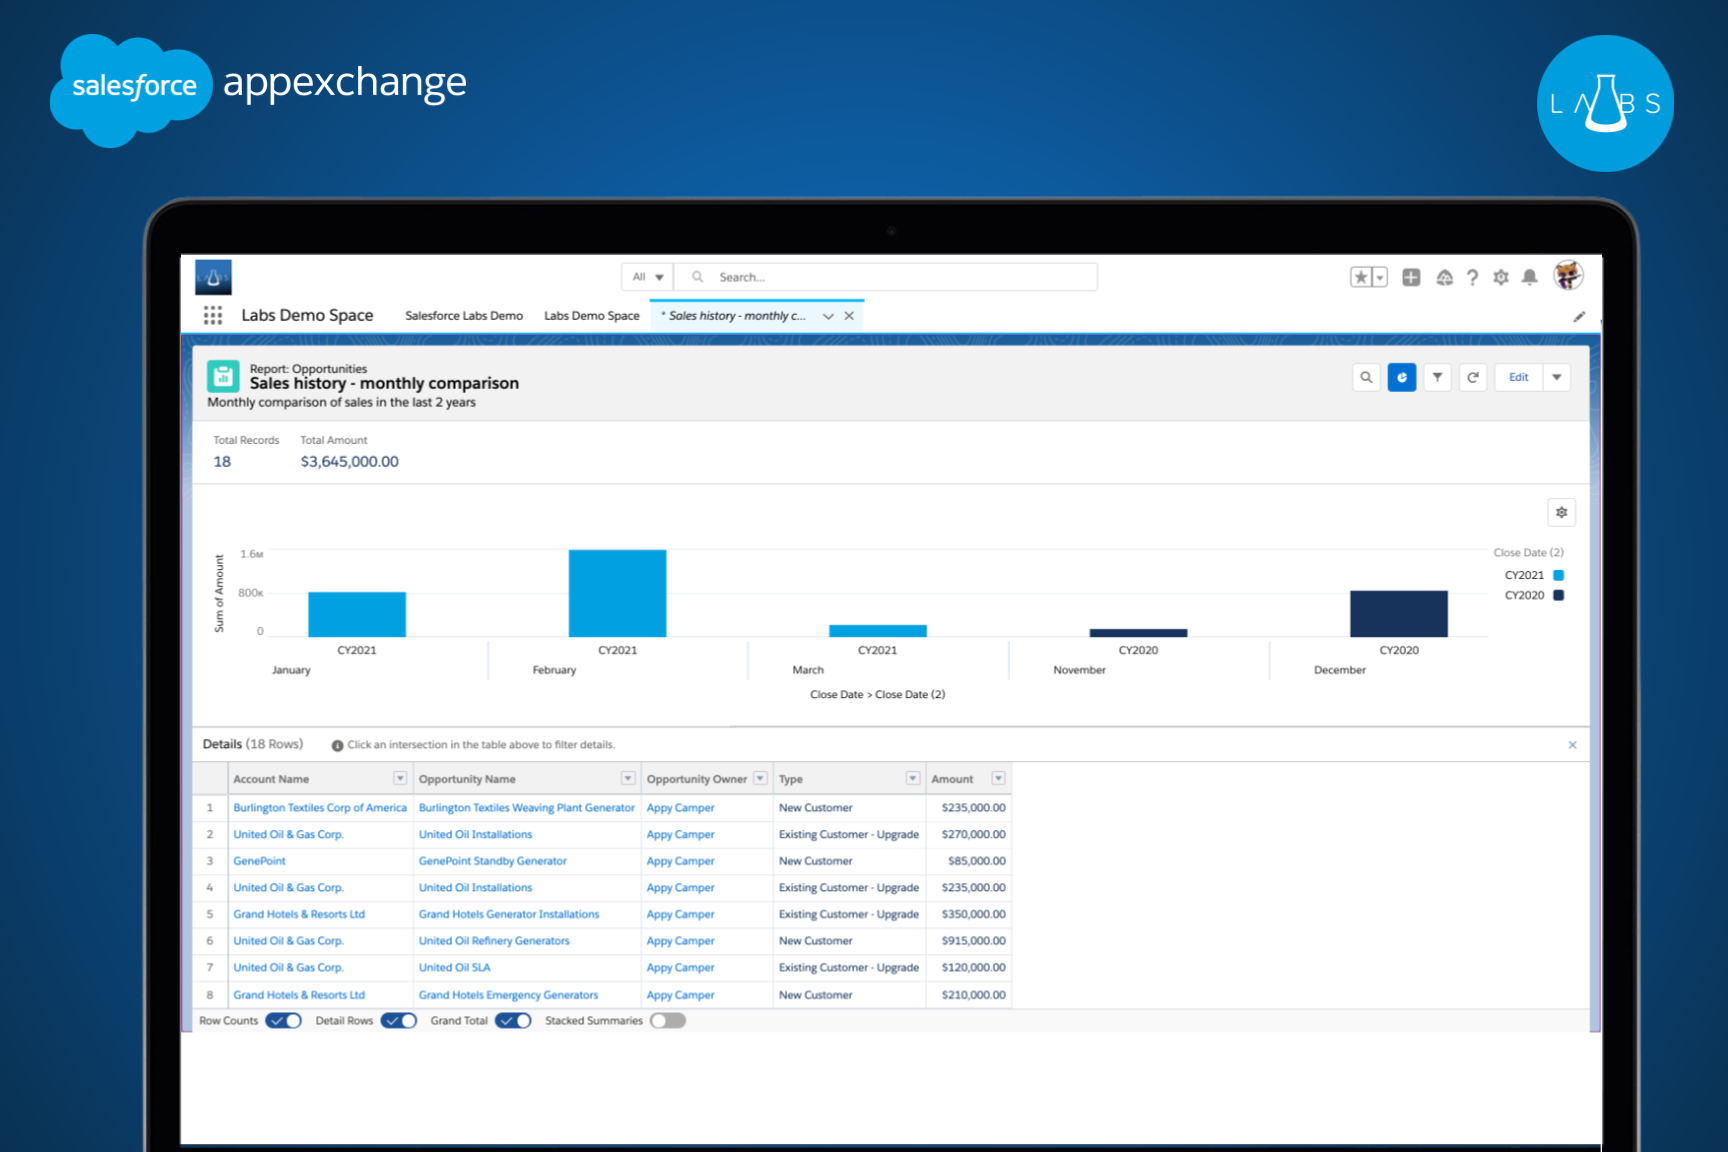The height and width of the screenshot is (1152, 1728).
Task: Click the report search magnifier button
Action: tap(1366, 377)
